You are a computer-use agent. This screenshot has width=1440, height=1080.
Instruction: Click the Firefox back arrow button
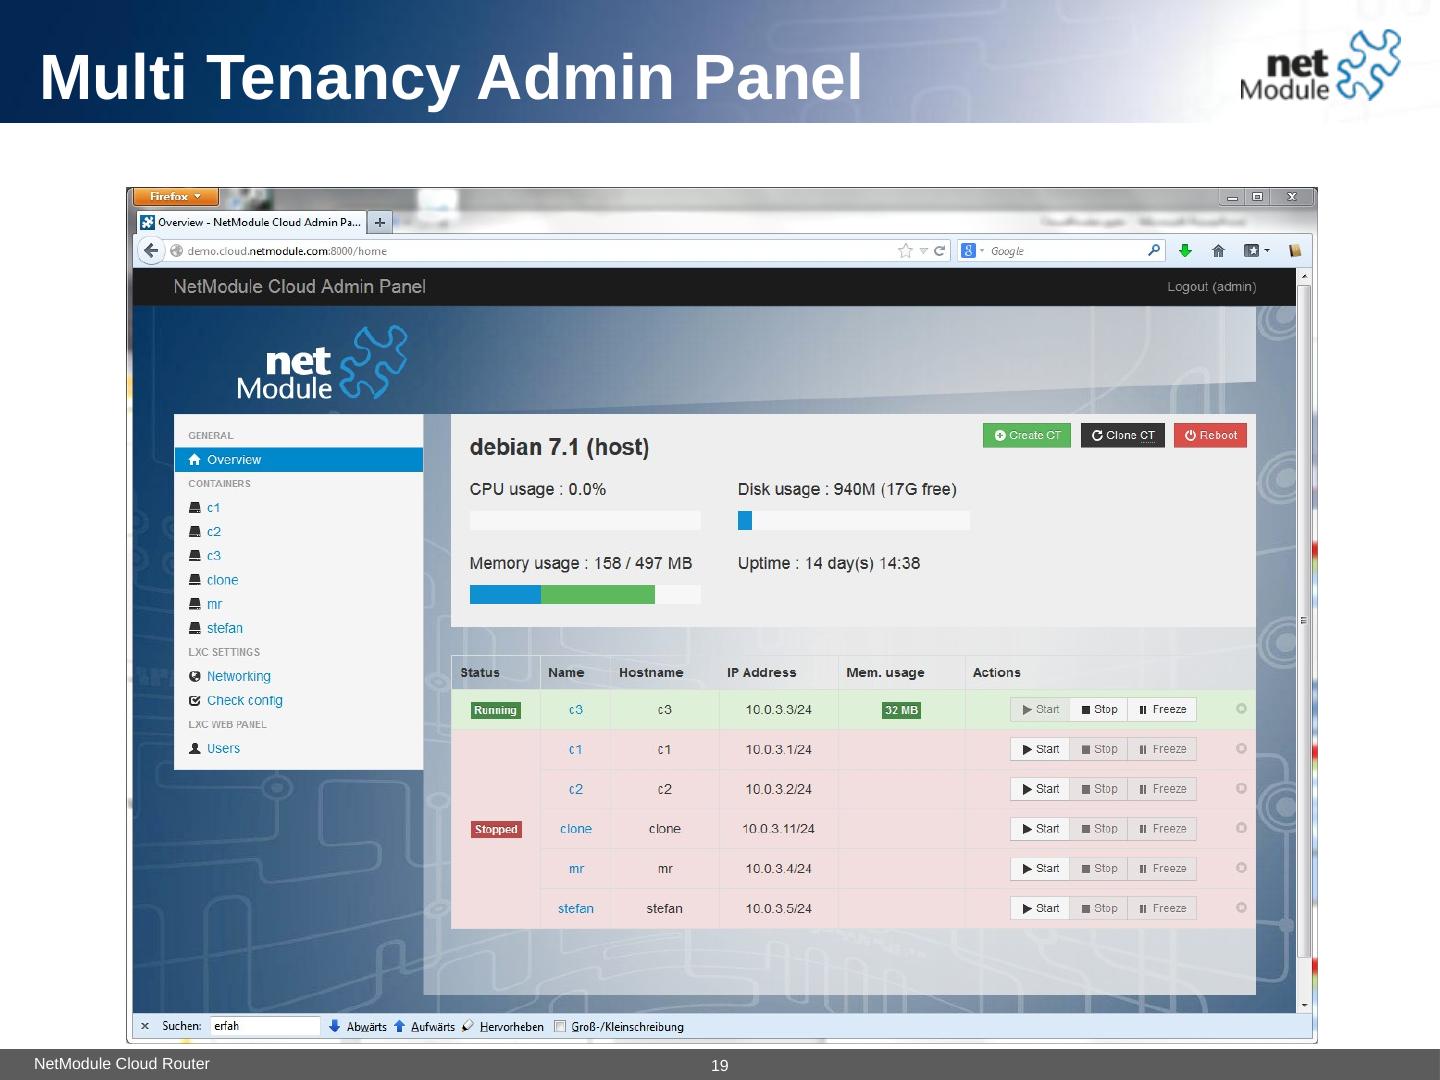[x=150, y=251]
